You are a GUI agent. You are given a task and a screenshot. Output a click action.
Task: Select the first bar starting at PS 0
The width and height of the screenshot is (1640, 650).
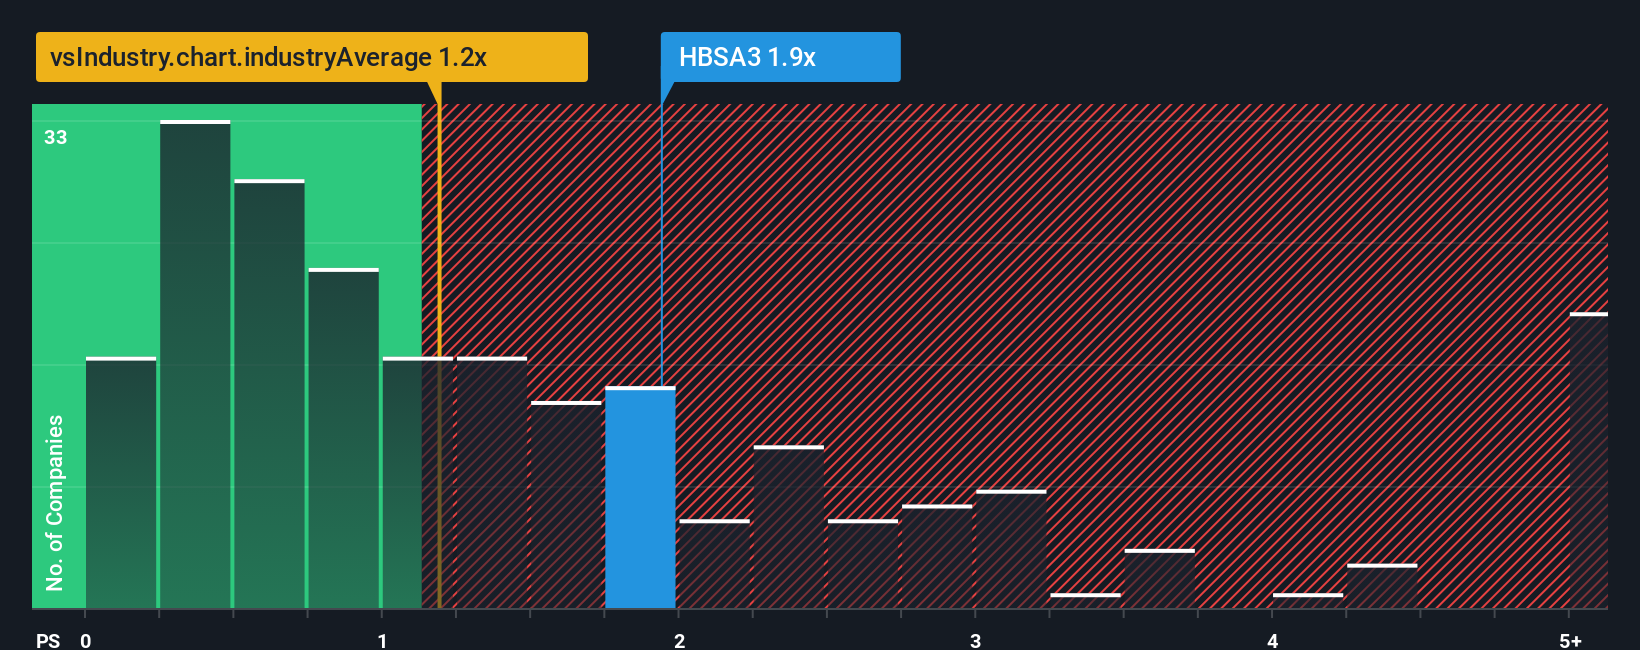click(121, 482)
